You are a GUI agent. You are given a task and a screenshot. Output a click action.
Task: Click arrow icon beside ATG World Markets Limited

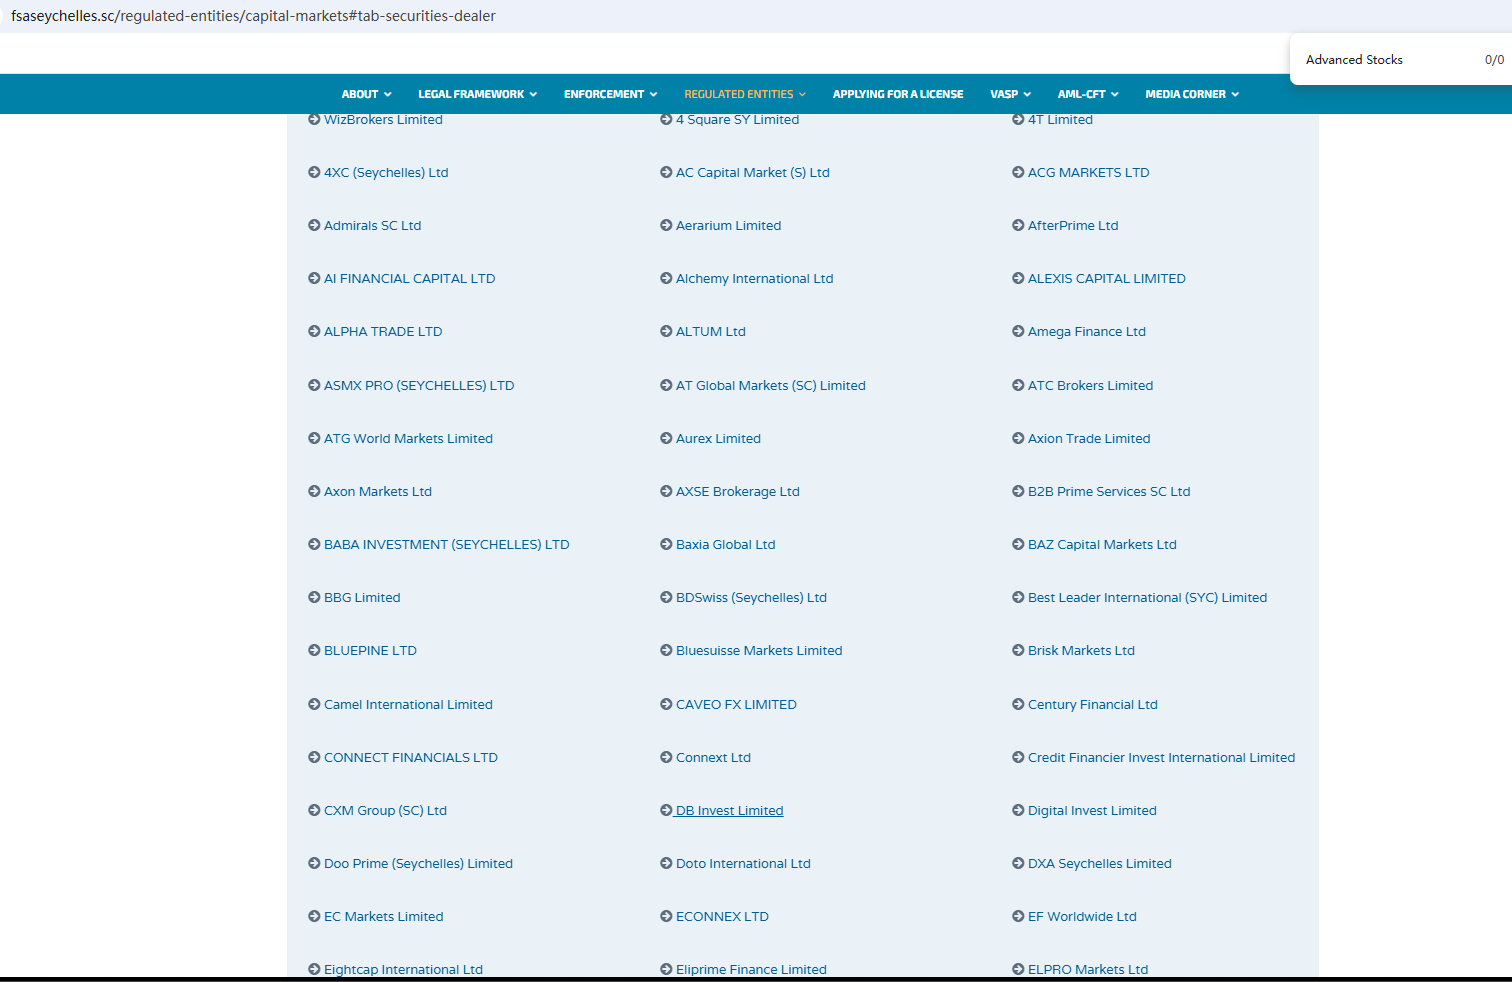click(x=314, y=439)
